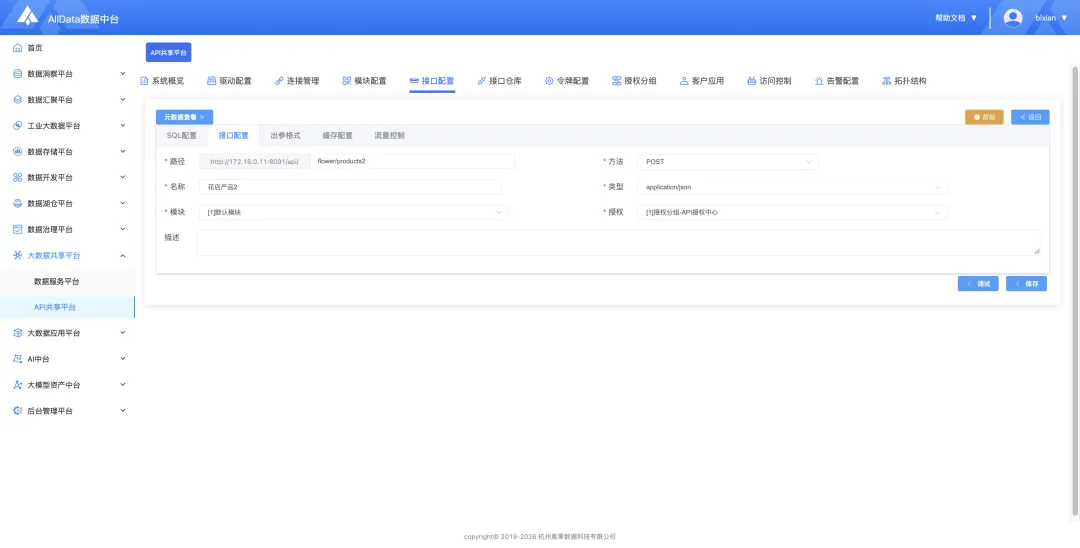Open the 授权 授权分组 dropdown
The width and height of the screenshot is (1080, 548).
pyautogui.click(x=792, y=213)
